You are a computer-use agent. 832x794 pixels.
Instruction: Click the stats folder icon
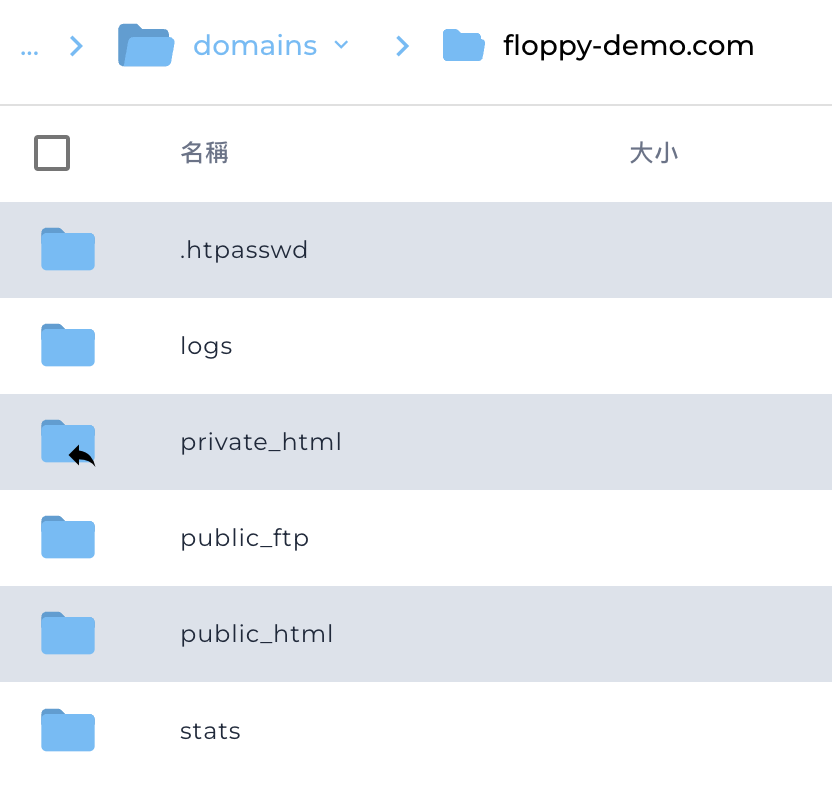click(x=68, y=730)
